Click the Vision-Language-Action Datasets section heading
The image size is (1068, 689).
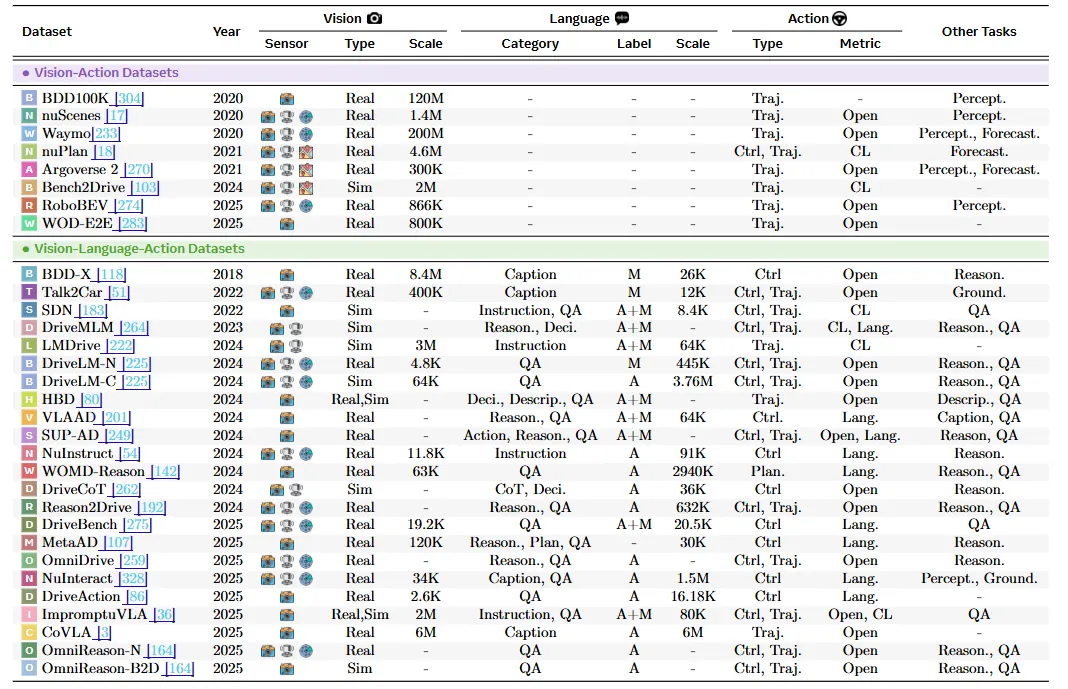(x=139, y=249)
